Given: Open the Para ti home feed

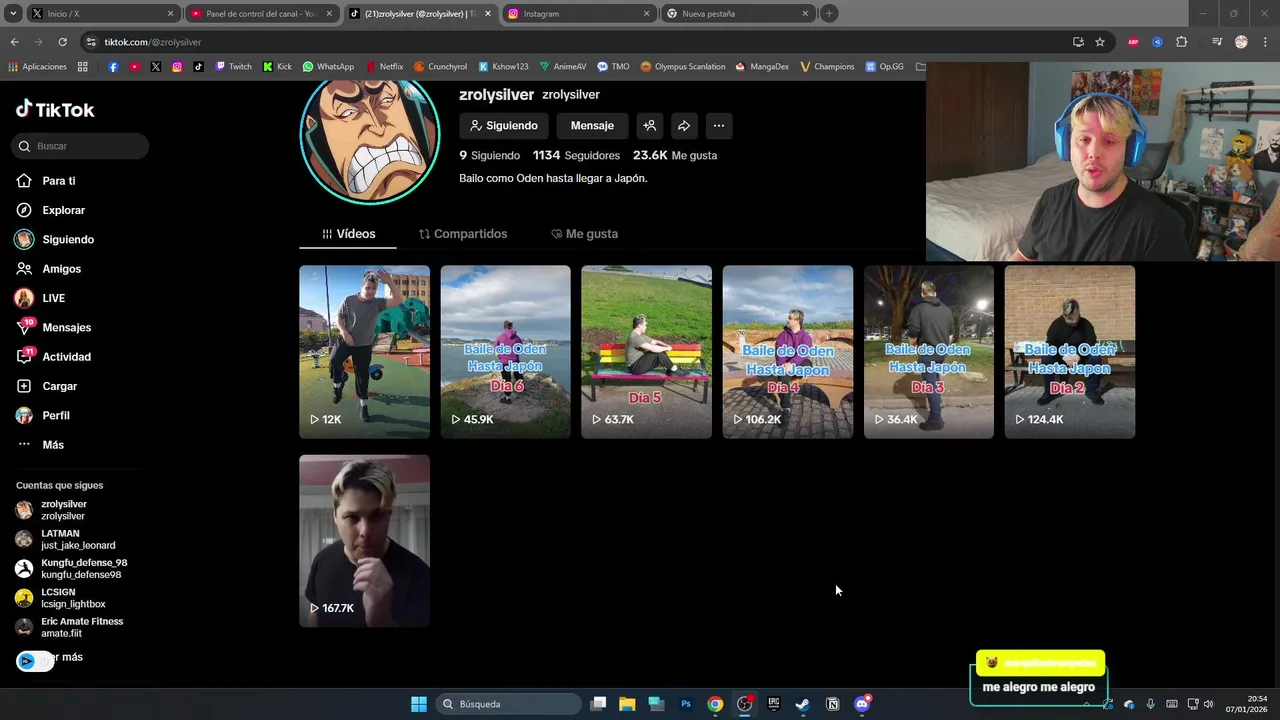Looking at the screenshot, I should pyautogui.click(x=45, y=181).
